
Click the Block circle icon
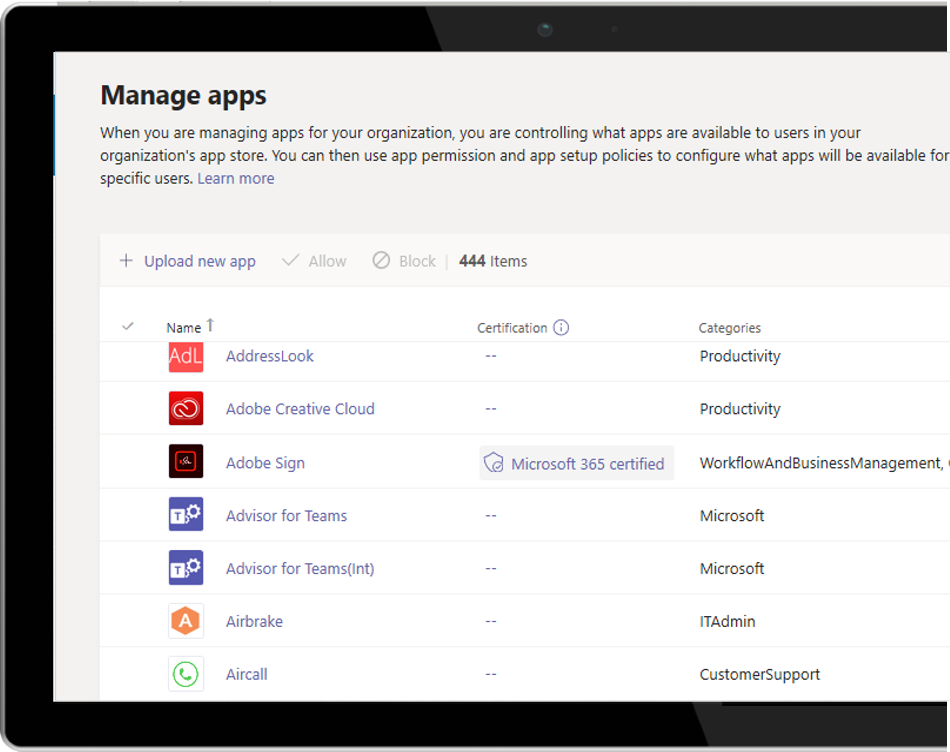pos(381,260)
